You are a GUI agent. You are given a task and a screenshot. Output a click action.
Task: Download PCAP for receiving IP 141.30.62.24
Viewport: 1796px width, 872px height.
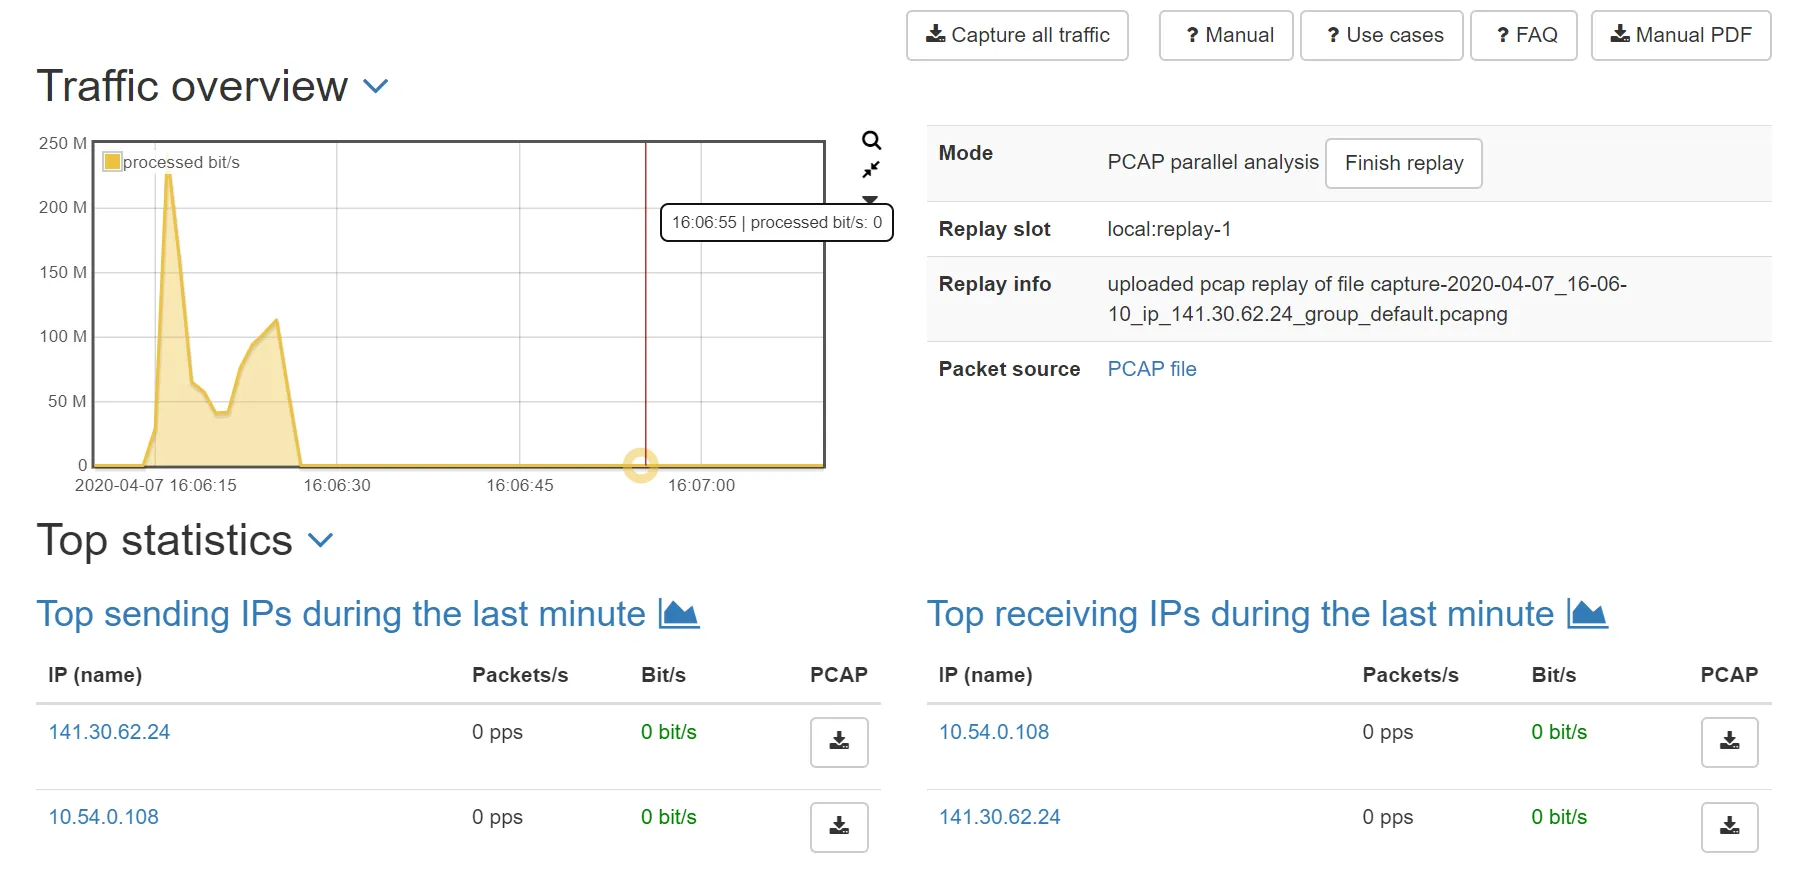(x=1728, y=827)
